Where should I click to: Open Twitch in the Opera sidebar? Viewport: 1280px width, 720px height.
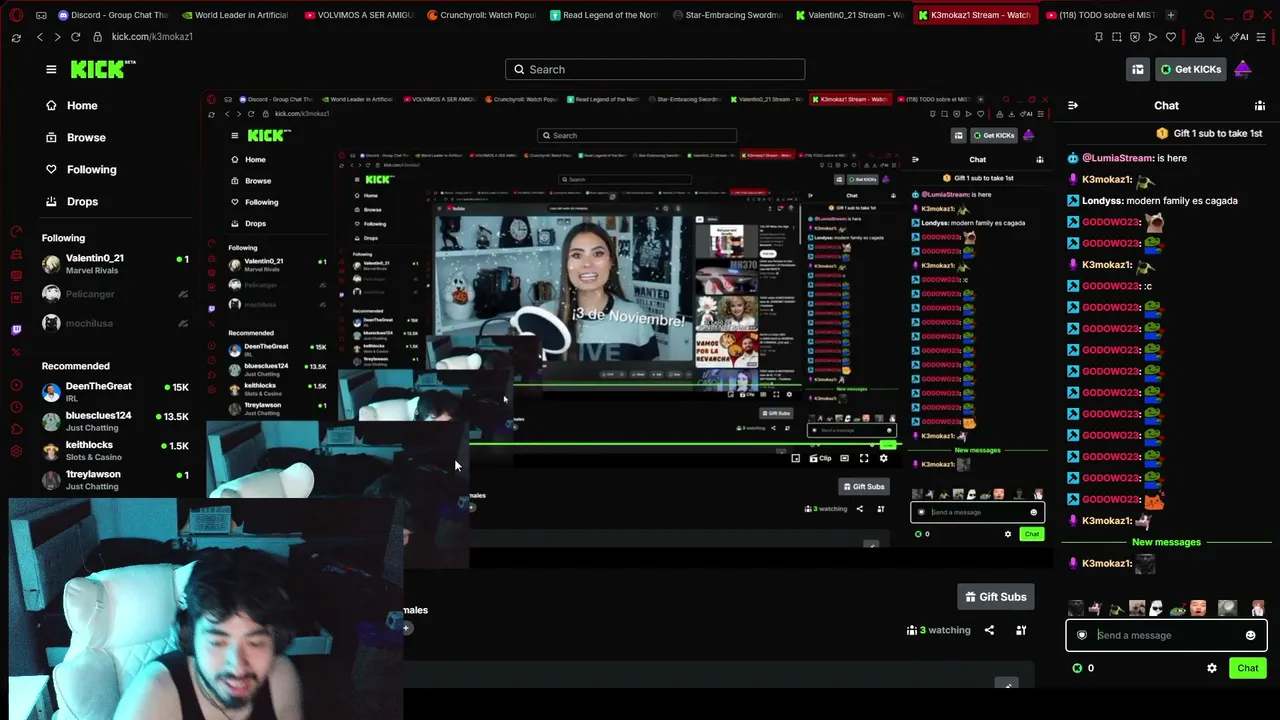pos(16,330)
